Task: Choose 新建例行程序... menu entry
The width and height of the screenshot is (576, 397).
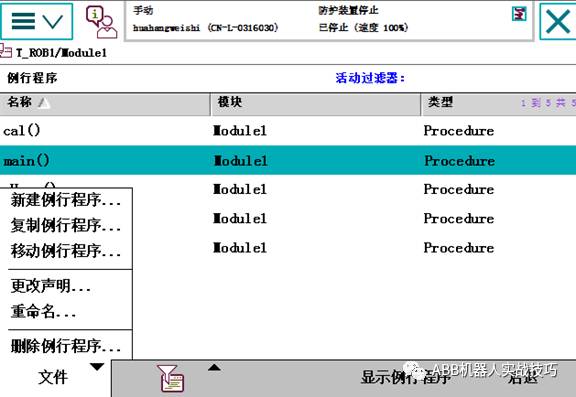Action: (x=66, y=201)
